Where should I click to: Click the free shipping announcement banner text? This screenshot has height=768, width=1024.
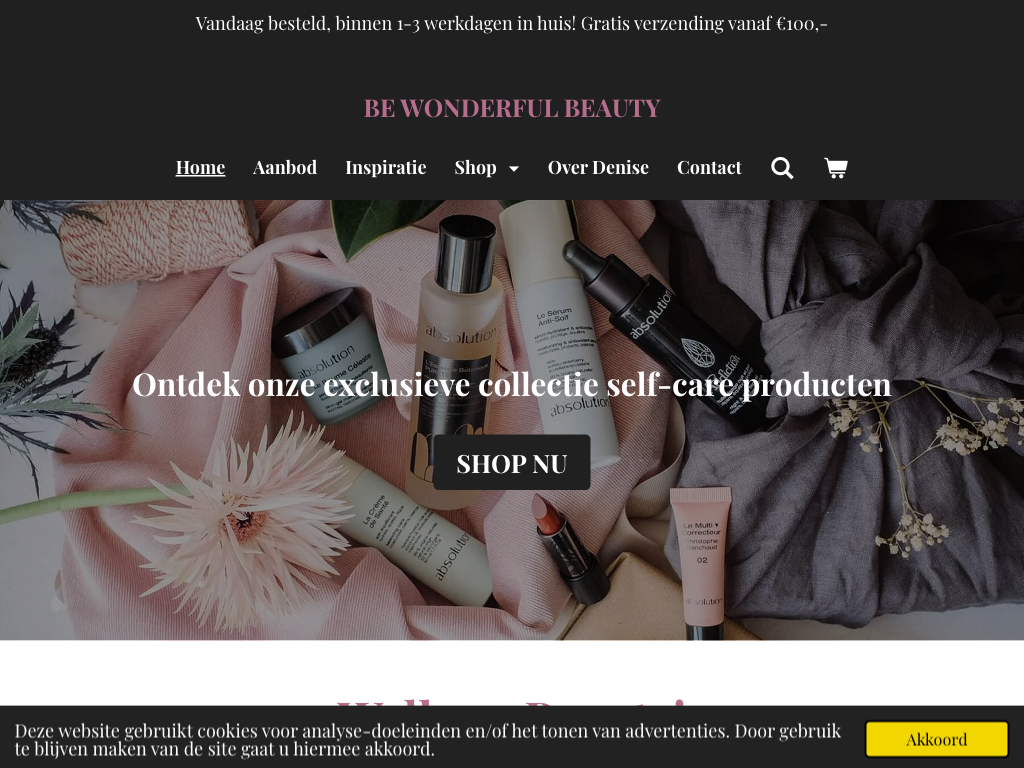[511, 24]
